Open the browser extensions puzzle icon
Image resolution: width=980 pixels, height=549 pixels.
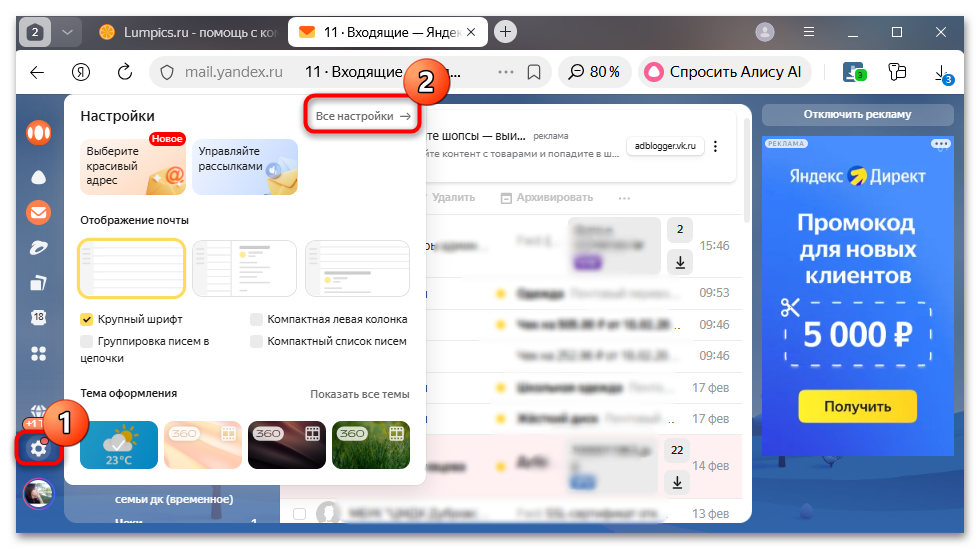897,72
